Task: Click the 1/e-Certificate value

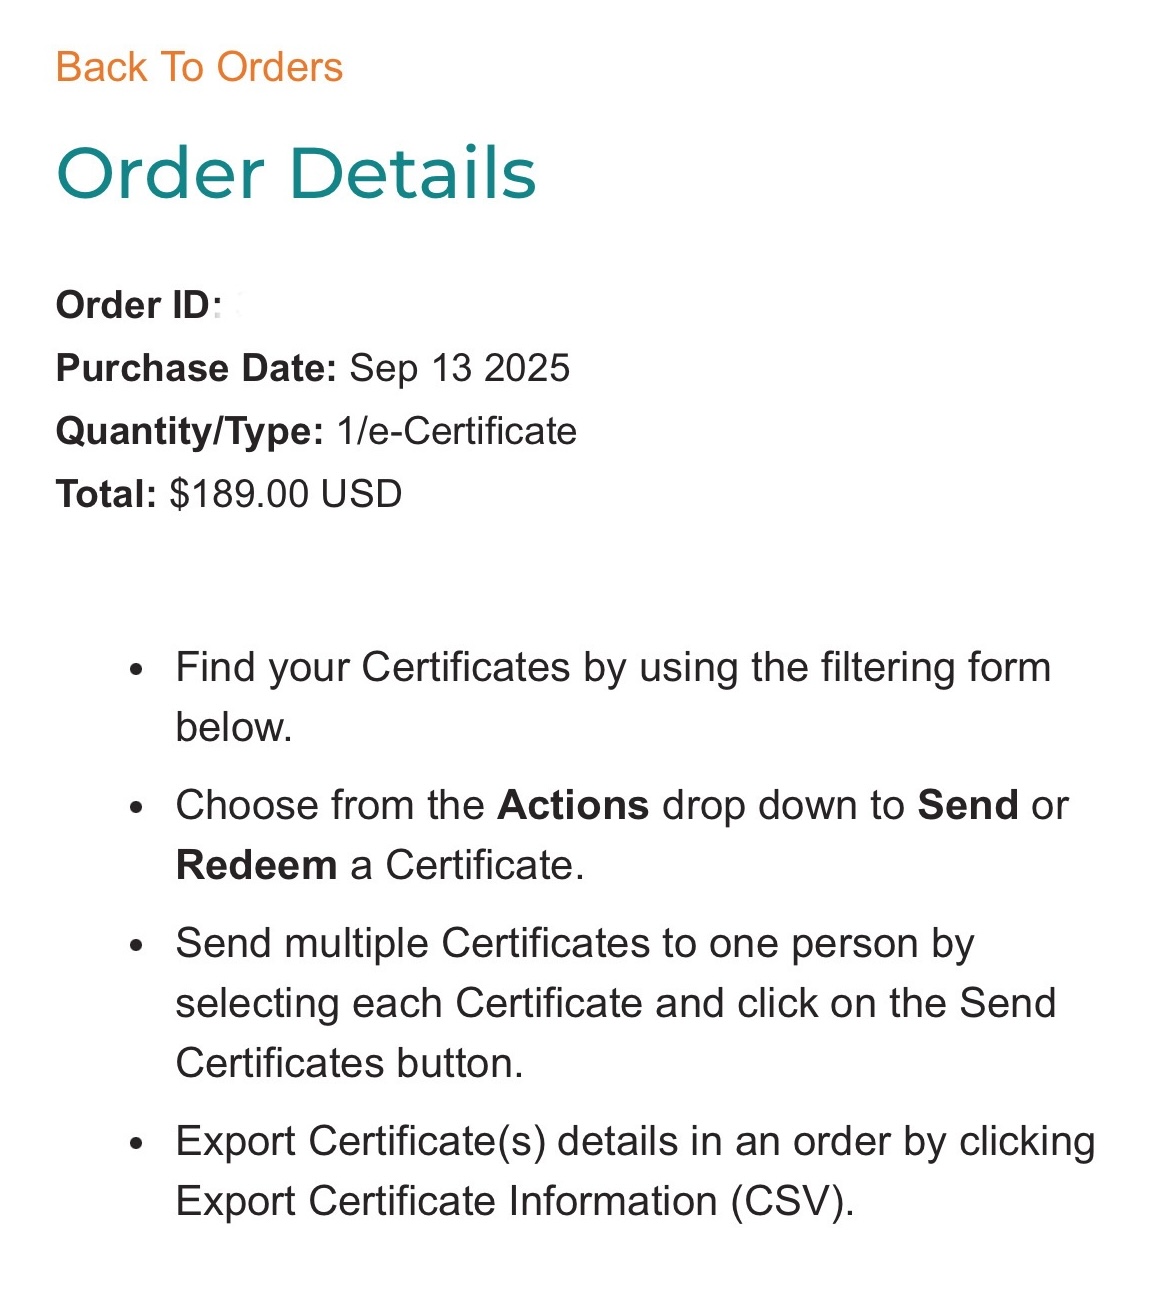Action: click(457, 431)
